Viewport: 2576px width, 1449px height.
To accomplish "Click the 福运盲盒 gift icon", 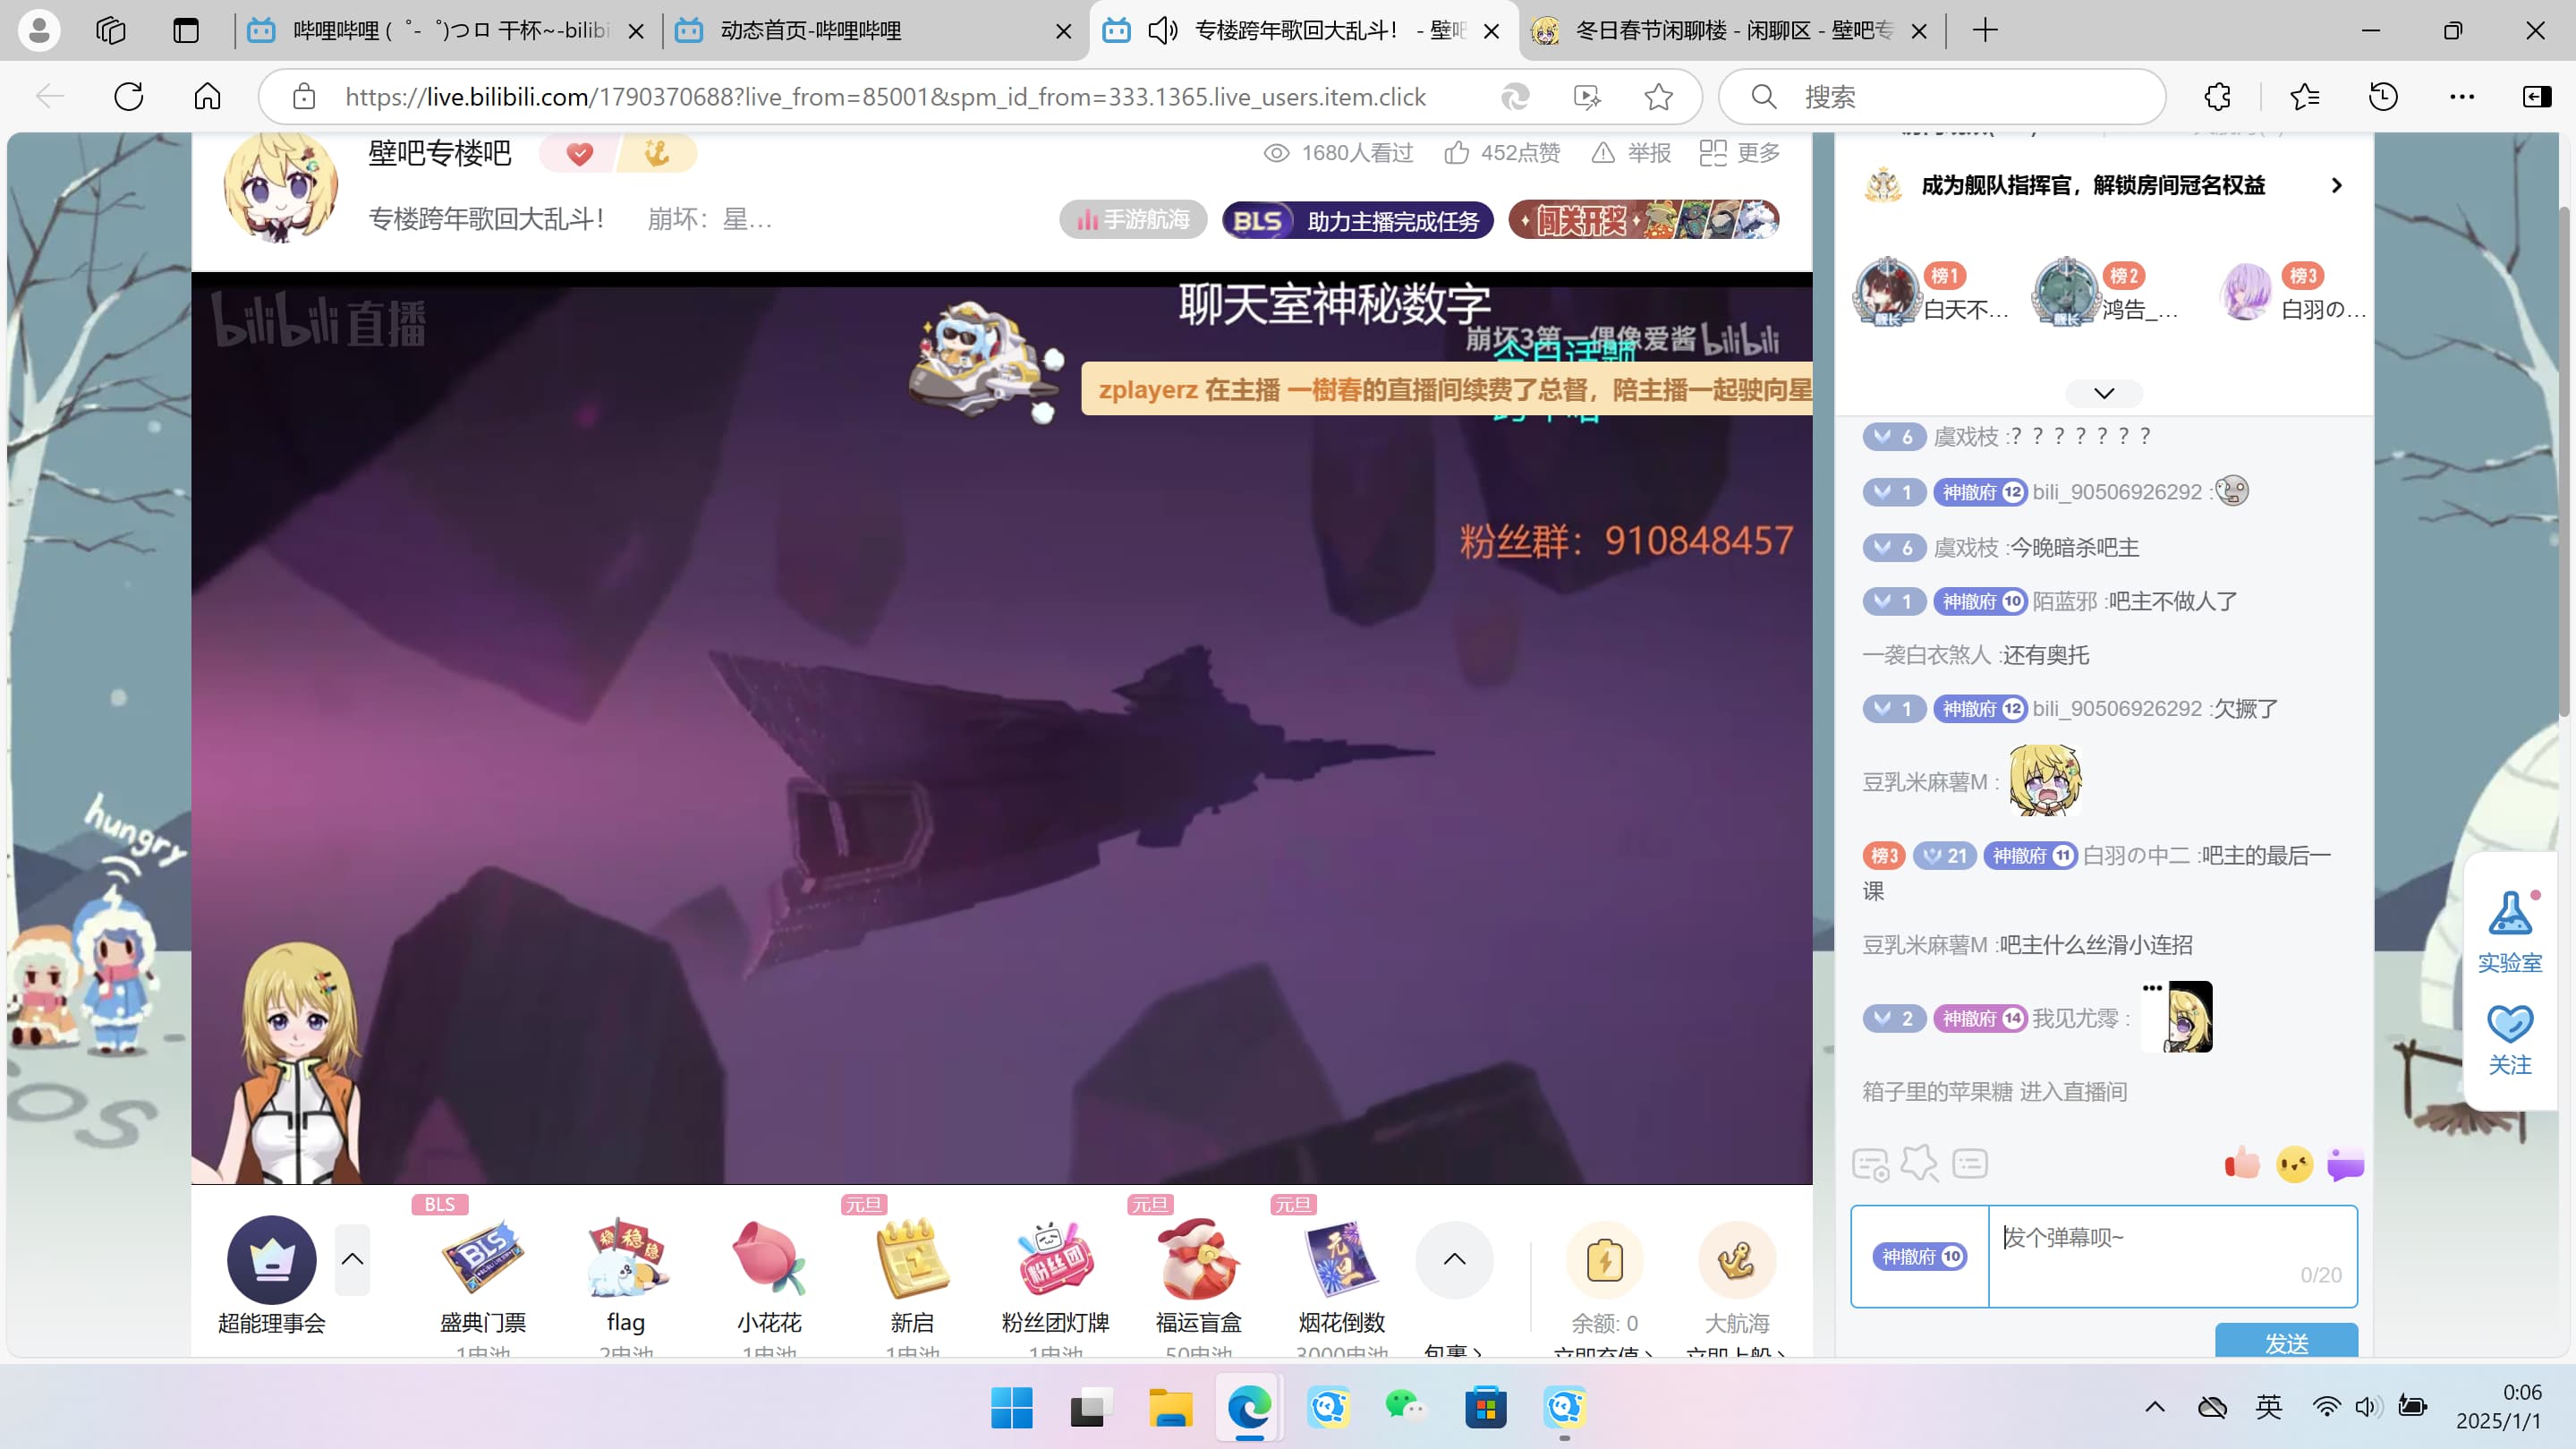I will pos(1198,1259).
